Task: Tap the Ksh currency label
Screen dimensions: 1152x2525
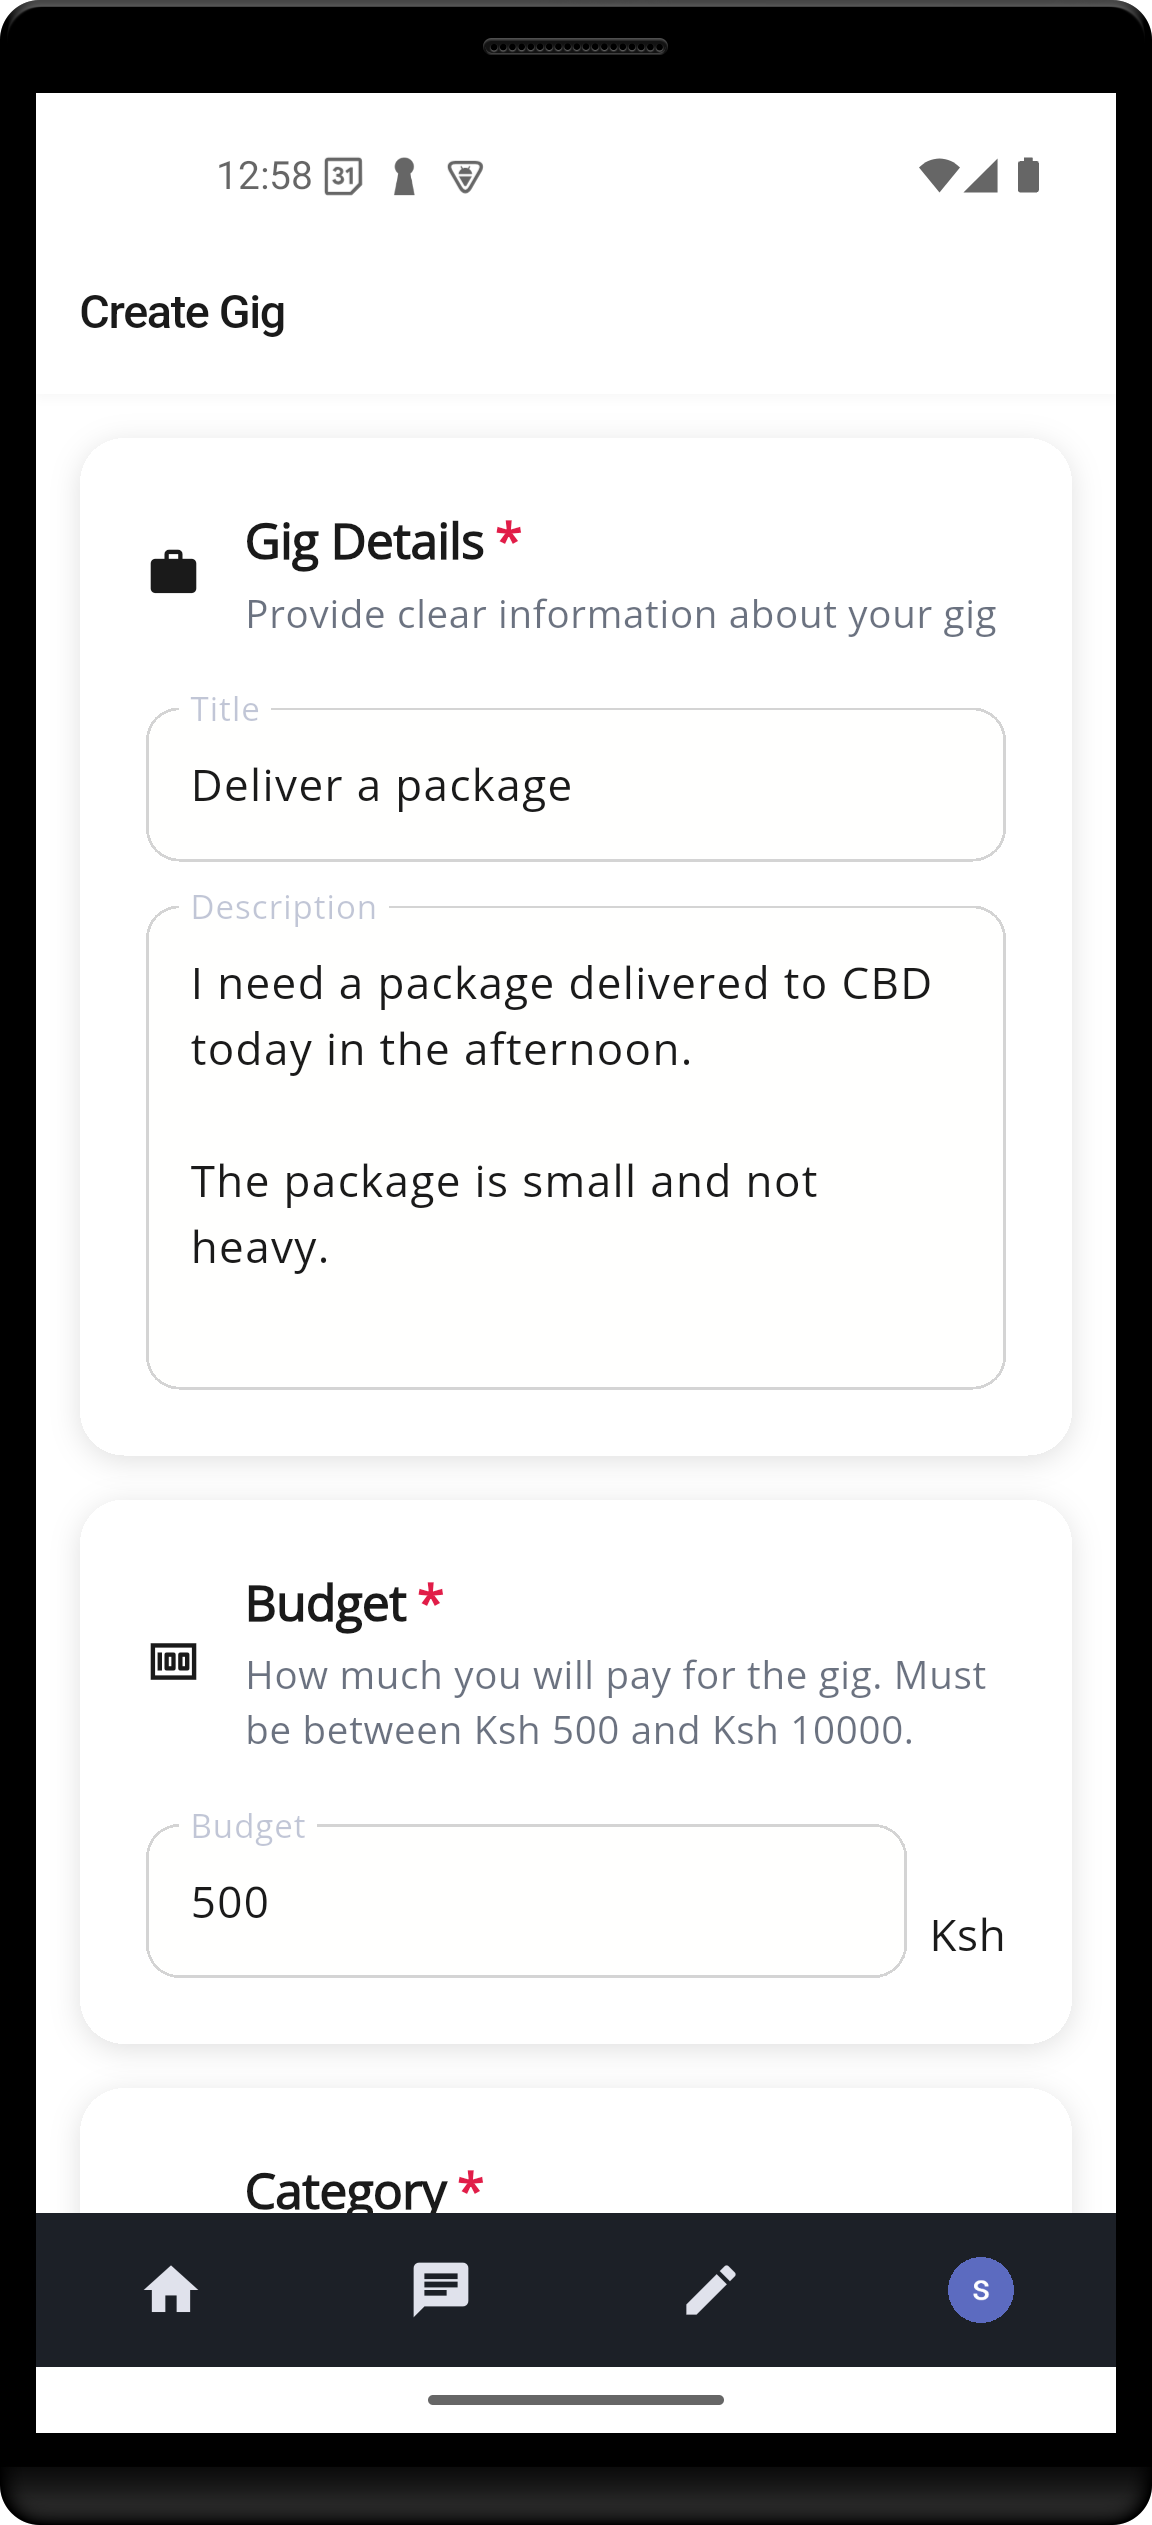Action: (x=967, y=1936)
